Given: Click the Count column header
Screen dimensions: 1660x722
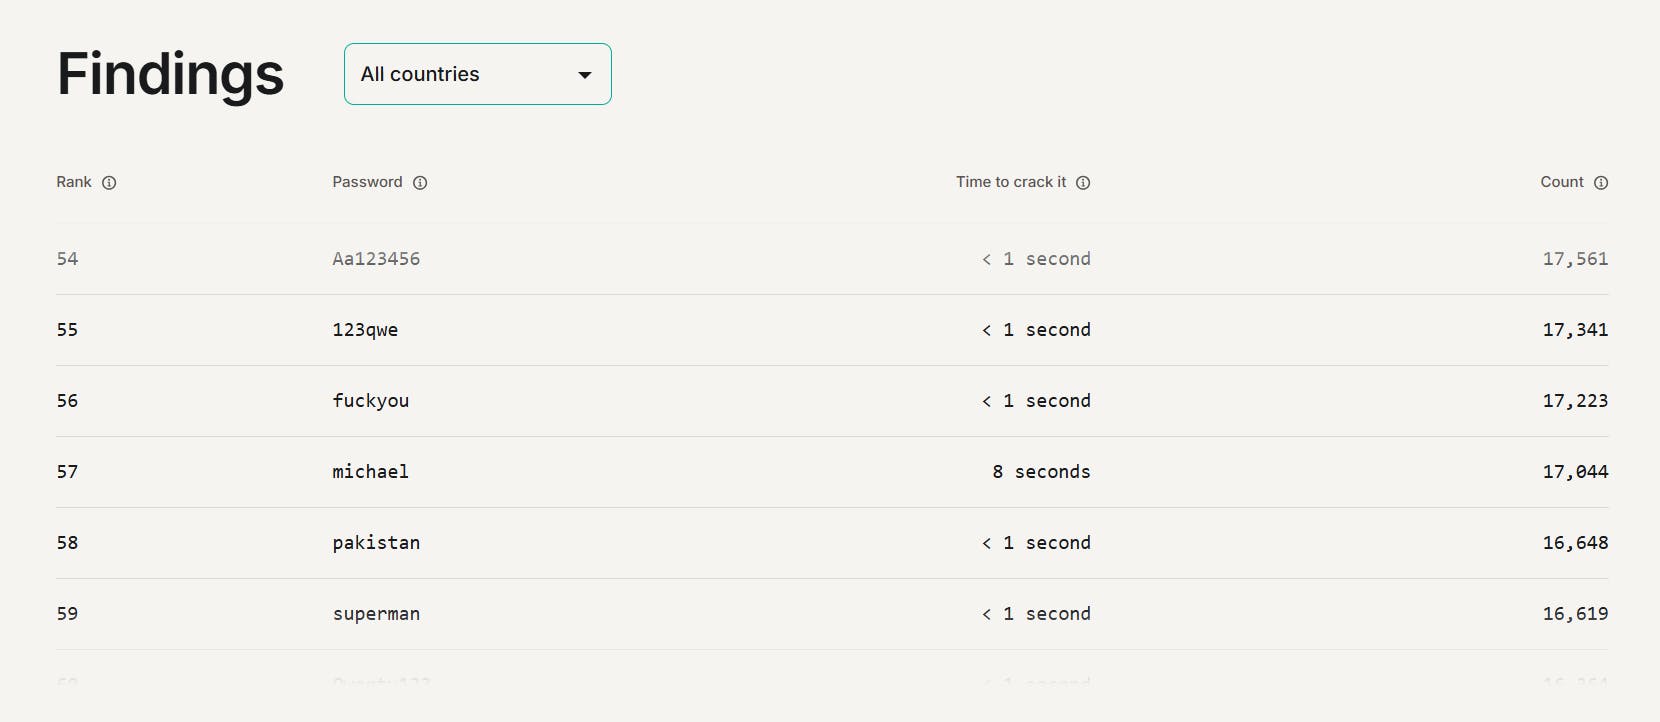Looking at the screenshot, I should (1562, 182).
